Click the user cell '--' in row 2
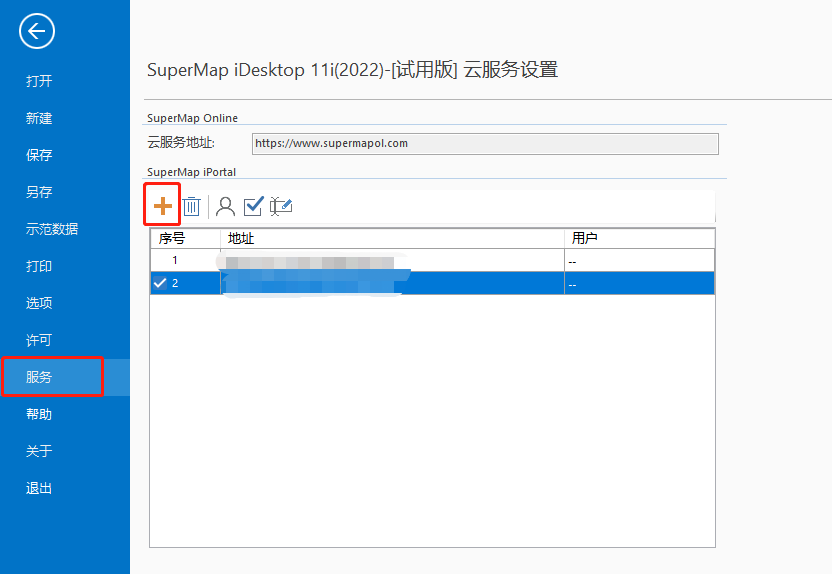This screenshot has width=832, height=574. tap(639, 284)
